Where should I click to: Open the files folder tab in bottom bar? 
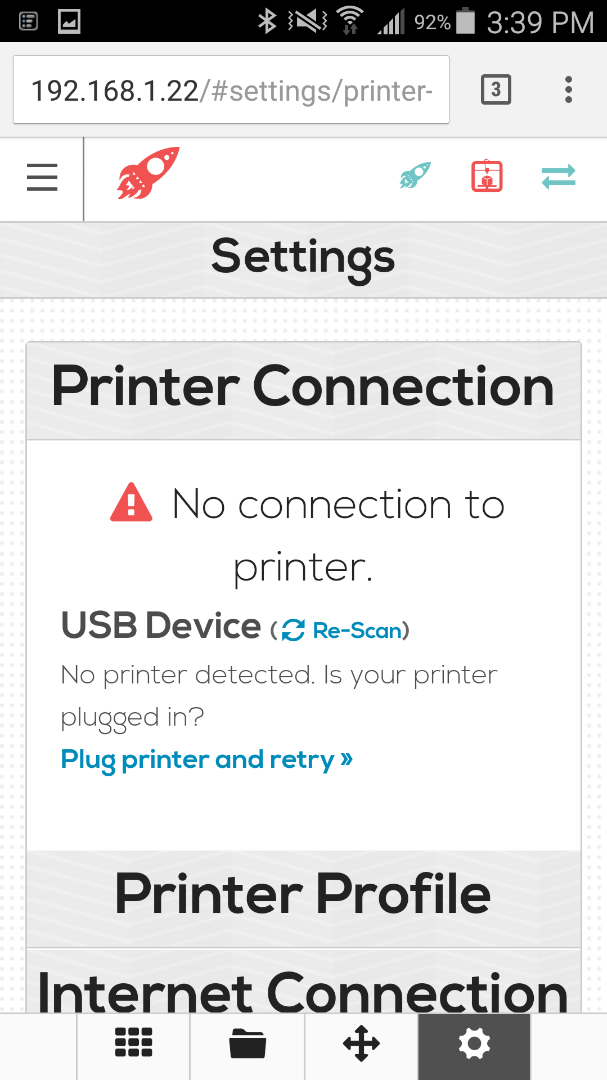(x=247, y=1045)
